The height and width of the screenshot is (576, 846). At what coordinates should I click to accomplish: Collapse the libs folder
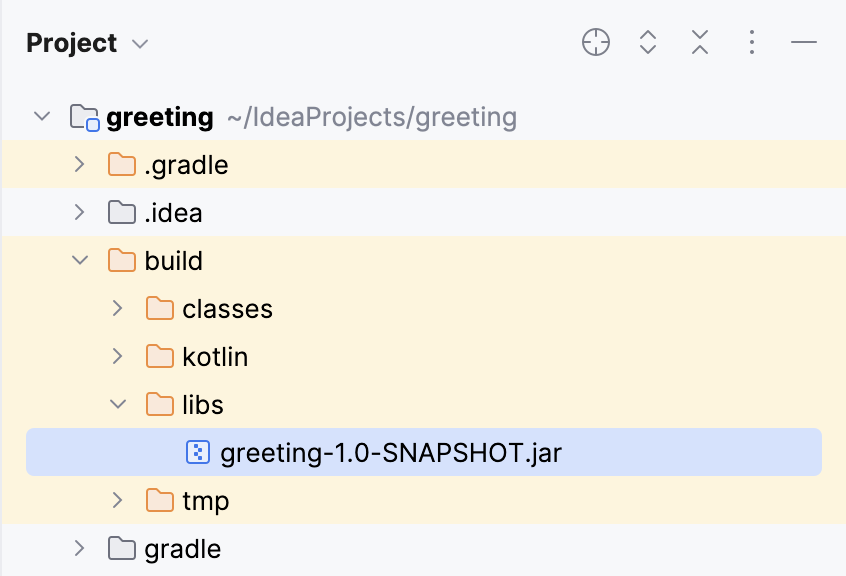point(117,404)
